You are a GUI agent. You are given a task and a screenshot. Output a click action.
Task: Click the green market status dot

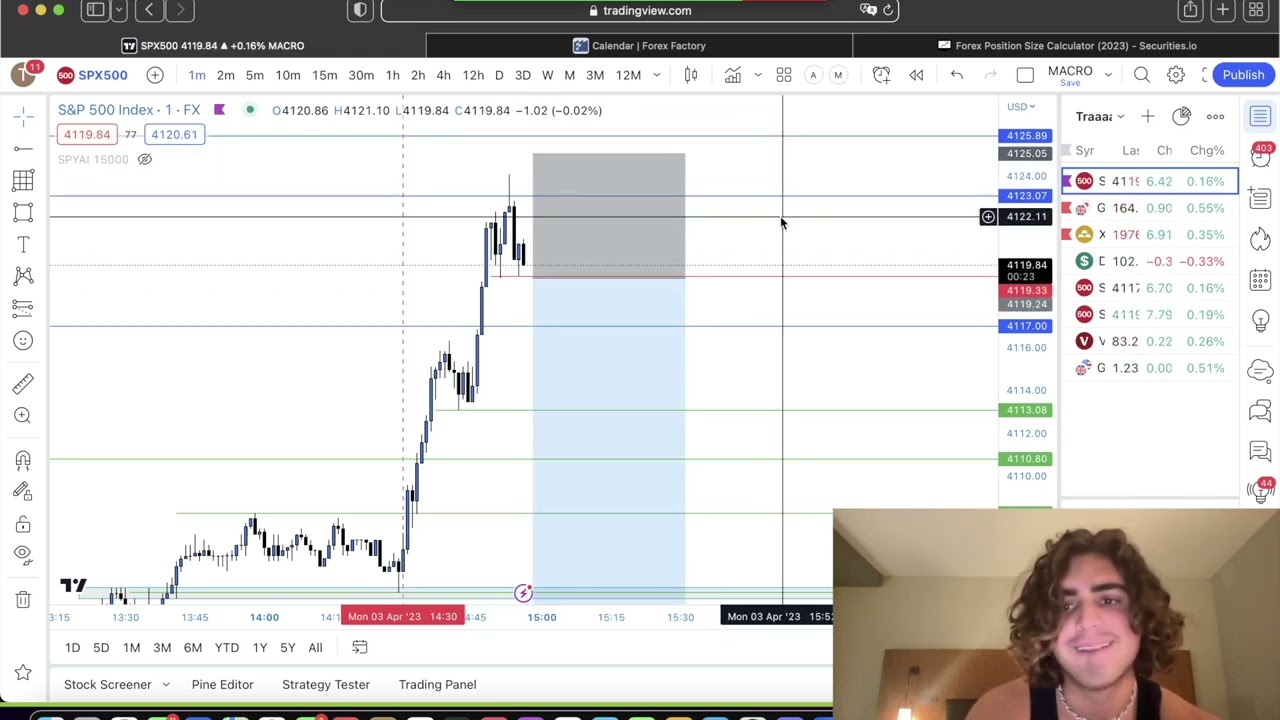(250, 110)
